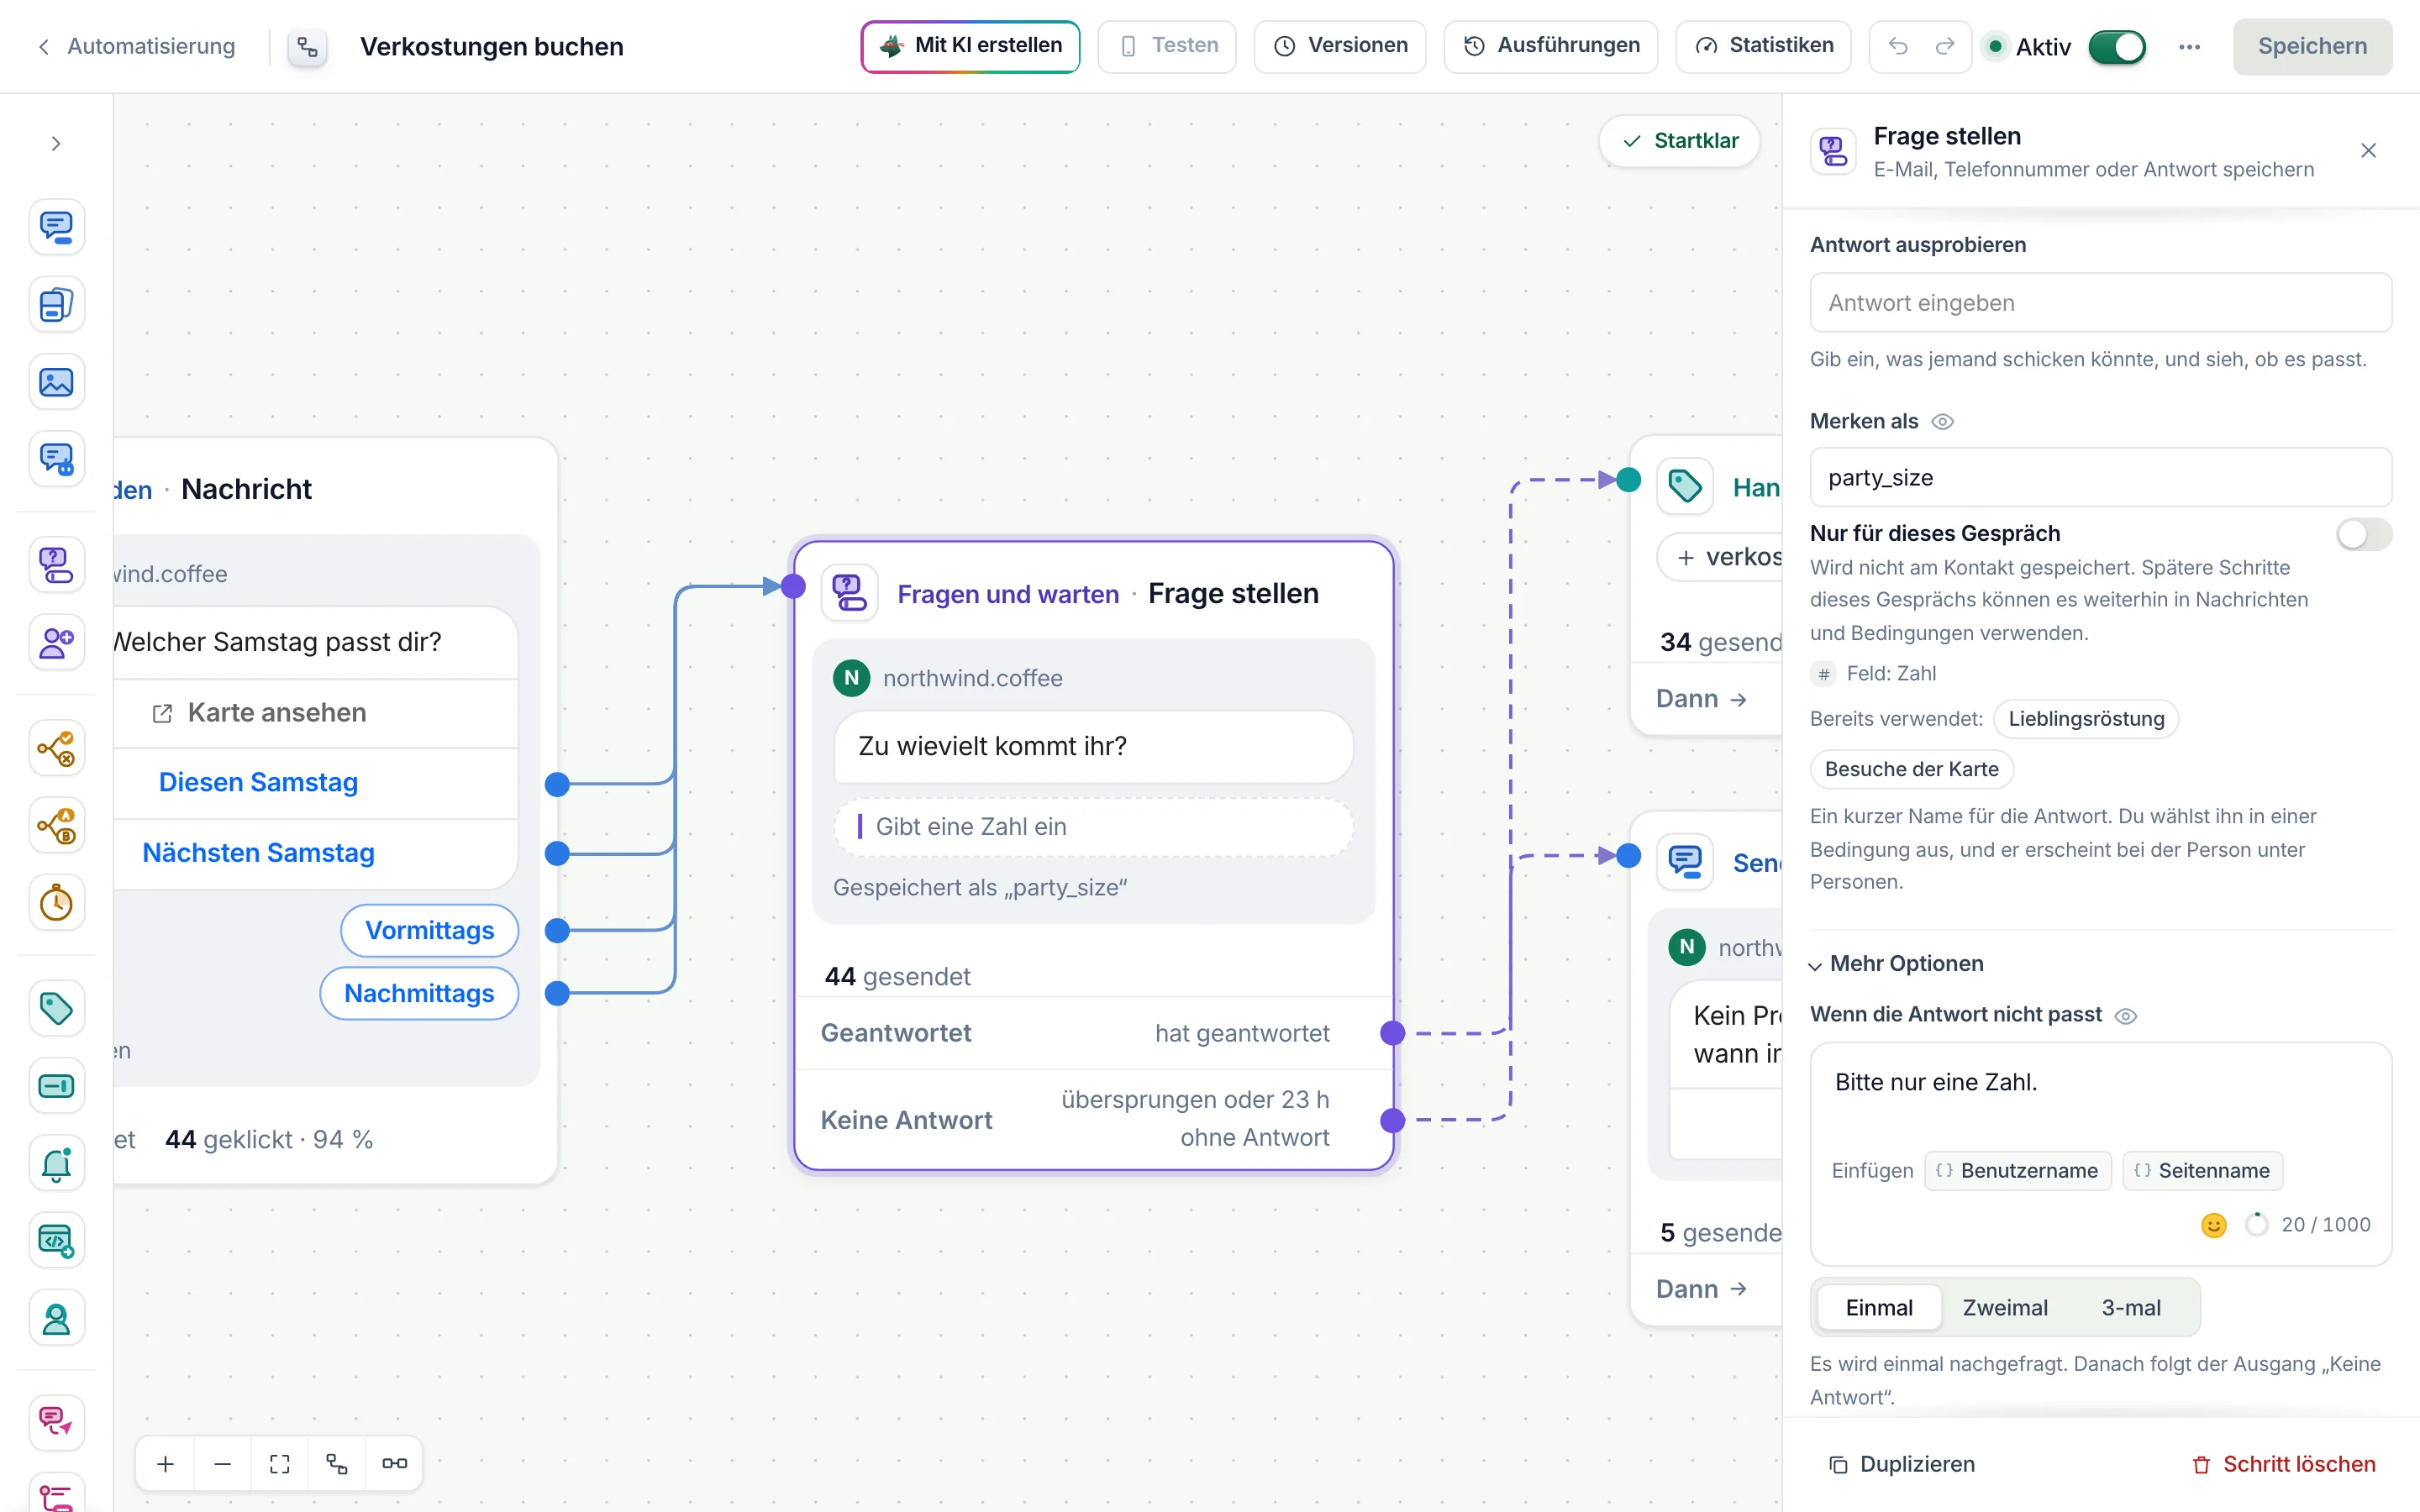Pick the Lieblingsröstung used-field chip
Screen dimensions: 2420x1512
(2086, 719)
